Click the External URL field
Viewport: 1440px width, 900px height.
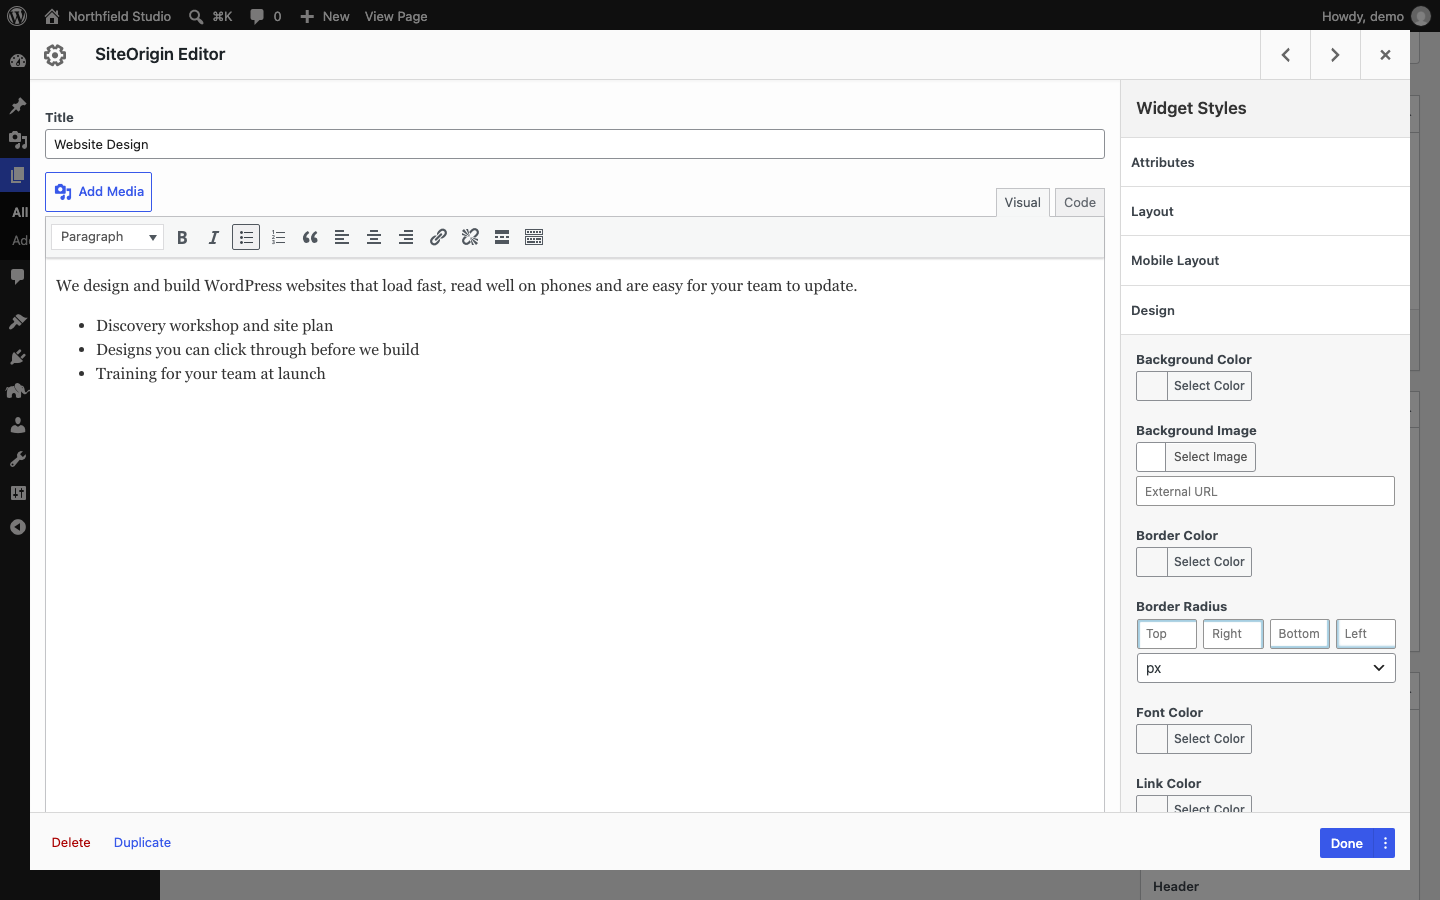pos(1265,491)
